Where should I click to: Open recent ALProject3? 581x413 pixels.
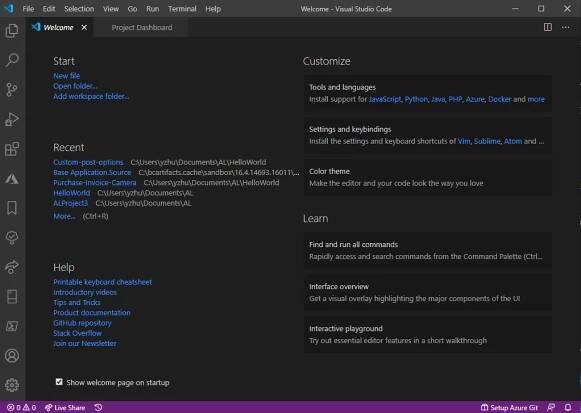click(x=70, y=203)
